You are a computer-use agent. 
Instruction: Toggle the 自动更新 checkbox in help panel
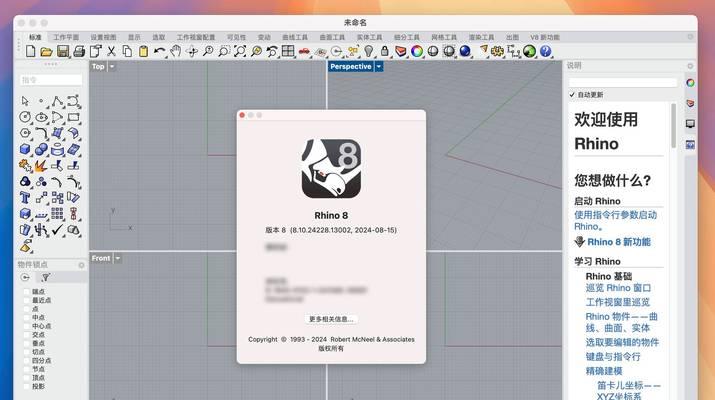coord(572,94)
